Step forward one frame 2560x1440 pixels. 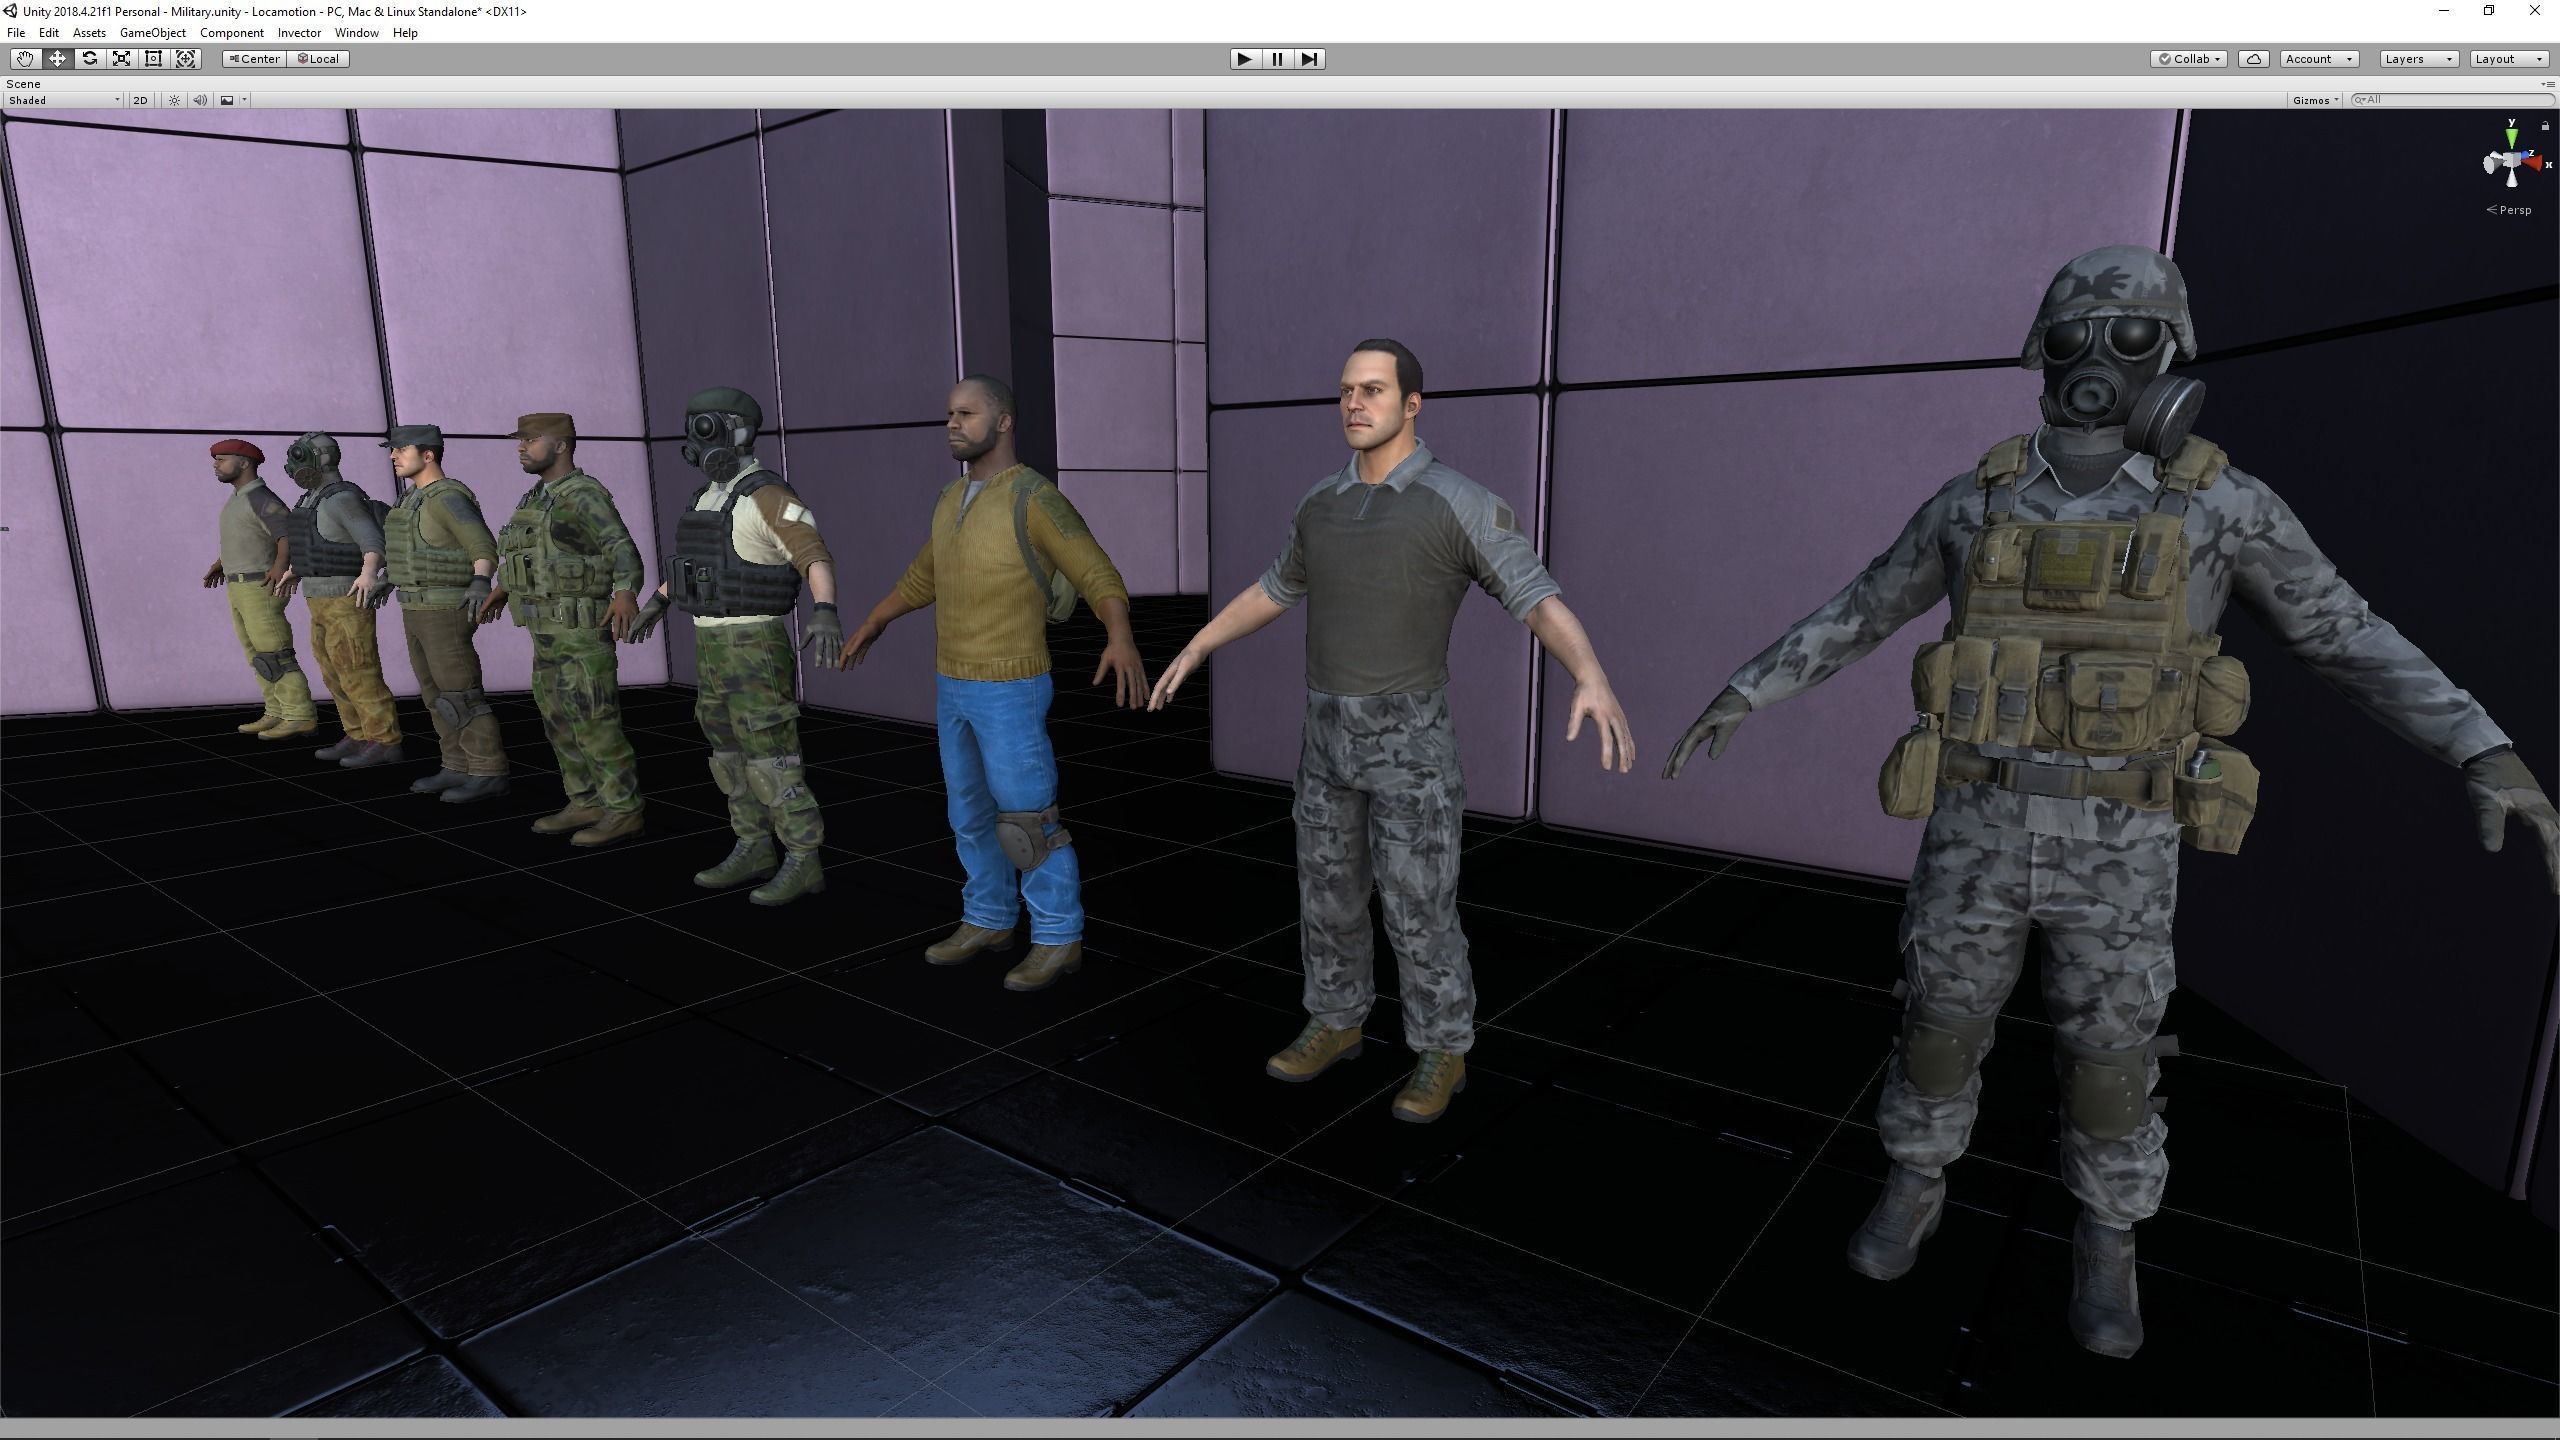pyautogui.click(x=1309, y=59)
